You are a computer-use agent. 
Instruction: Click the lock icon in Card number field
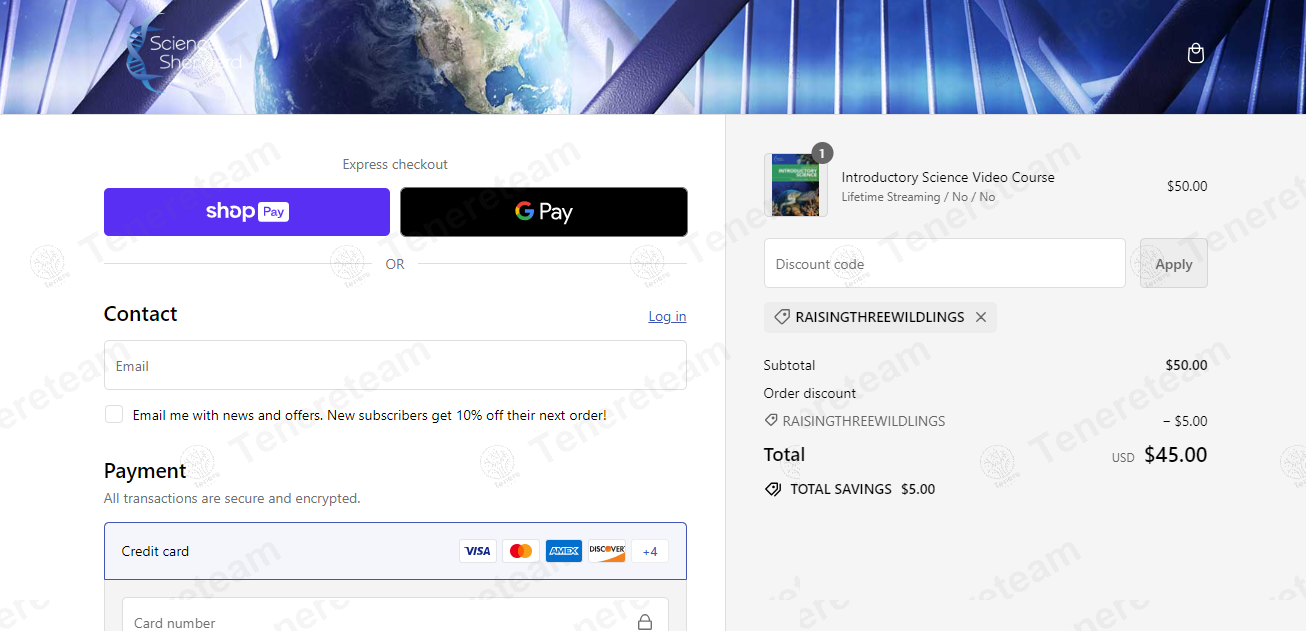pyautogui.click(x=645, y=622)
